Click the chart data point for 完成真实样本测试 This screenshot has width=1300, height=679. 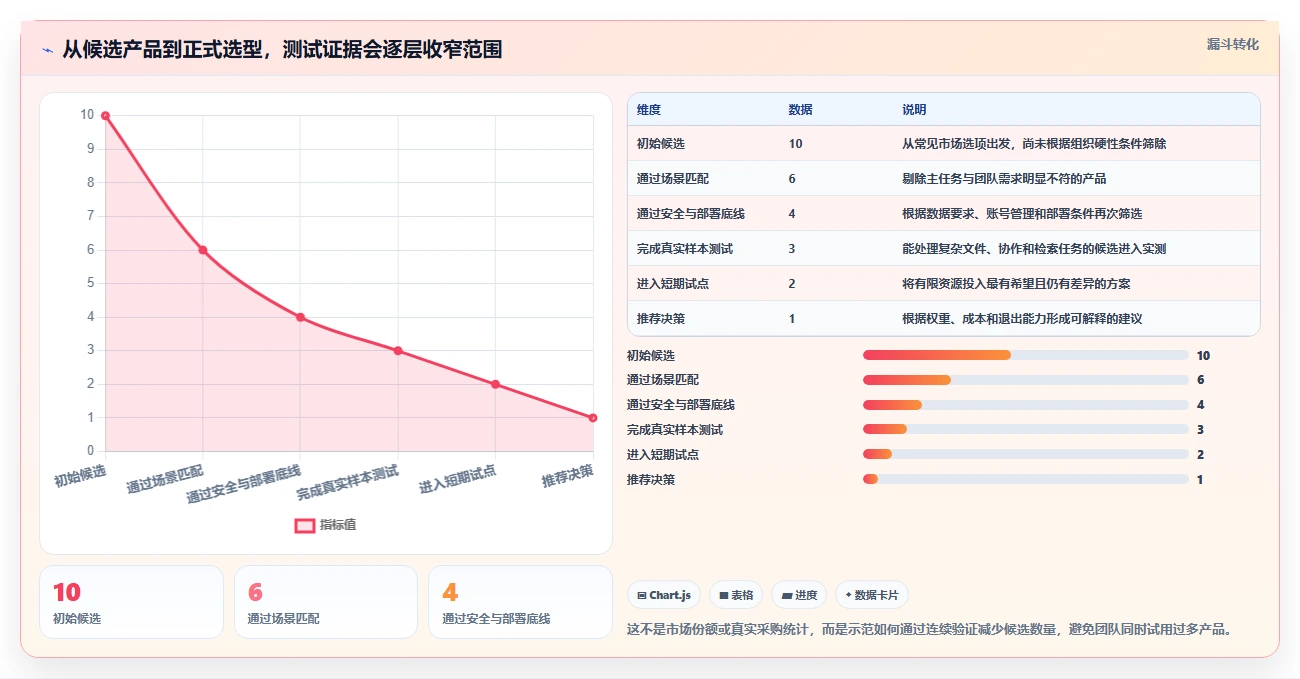click(x=398, y=351)
